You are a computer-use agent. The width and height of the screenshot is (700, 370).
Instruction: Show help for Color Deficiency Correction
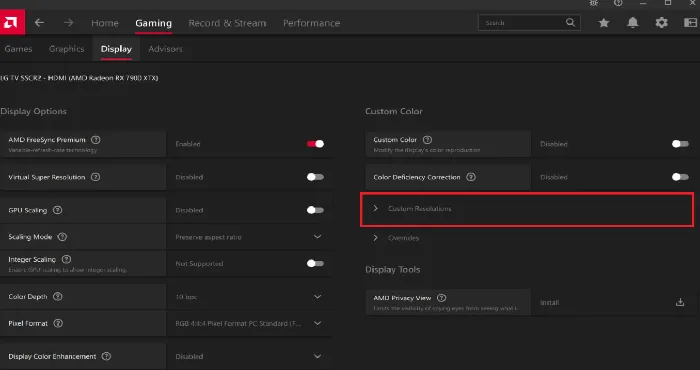click(x=471, y=177)
